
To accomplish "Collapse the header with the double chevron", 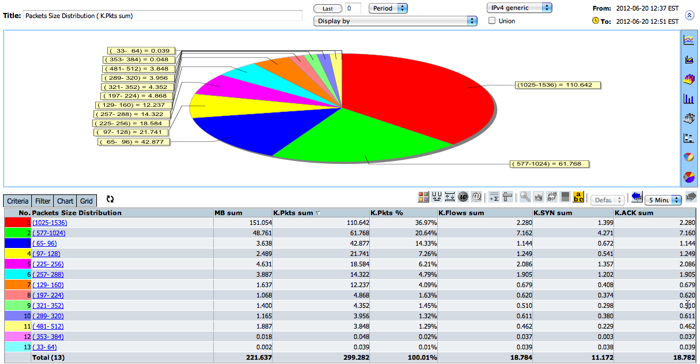I will [690, 15].
